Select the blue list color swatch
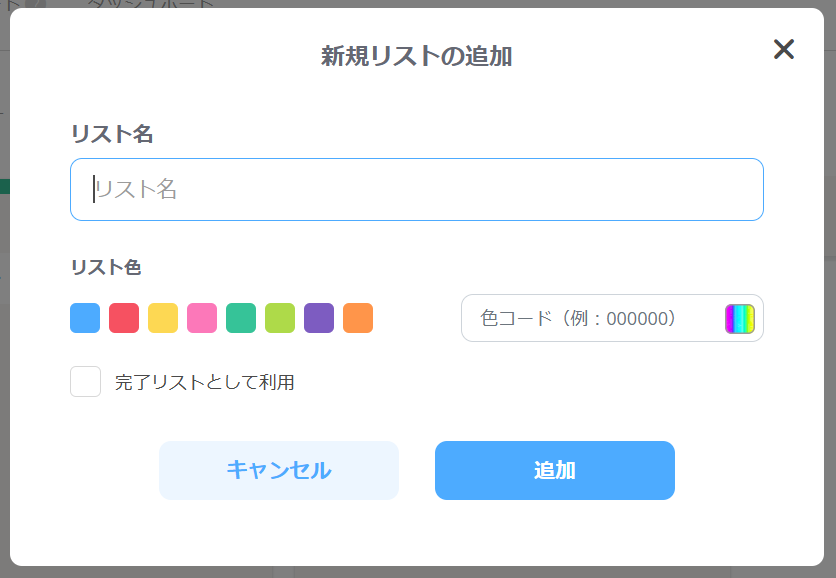Screen dimensions: 836x578 pos(85,318)
